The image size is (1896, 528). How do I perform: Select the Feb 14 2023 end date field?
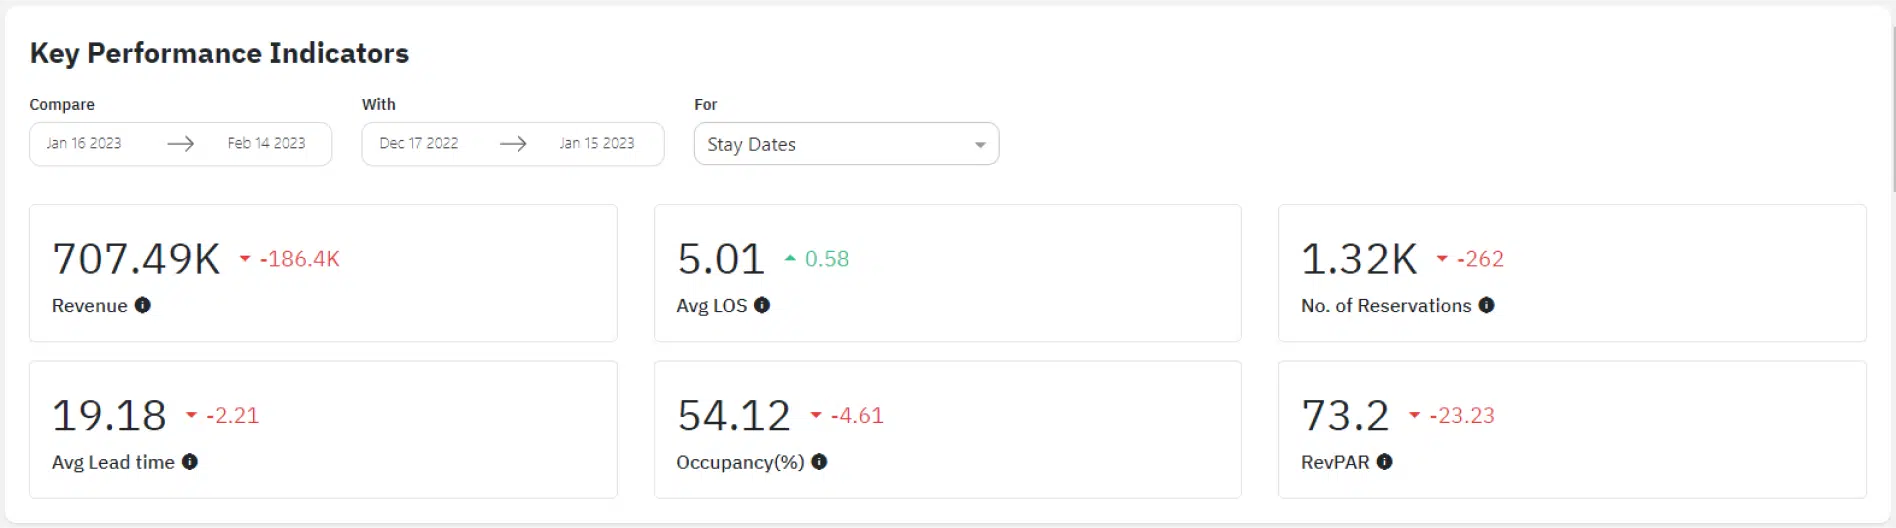[x=266, y=144]
